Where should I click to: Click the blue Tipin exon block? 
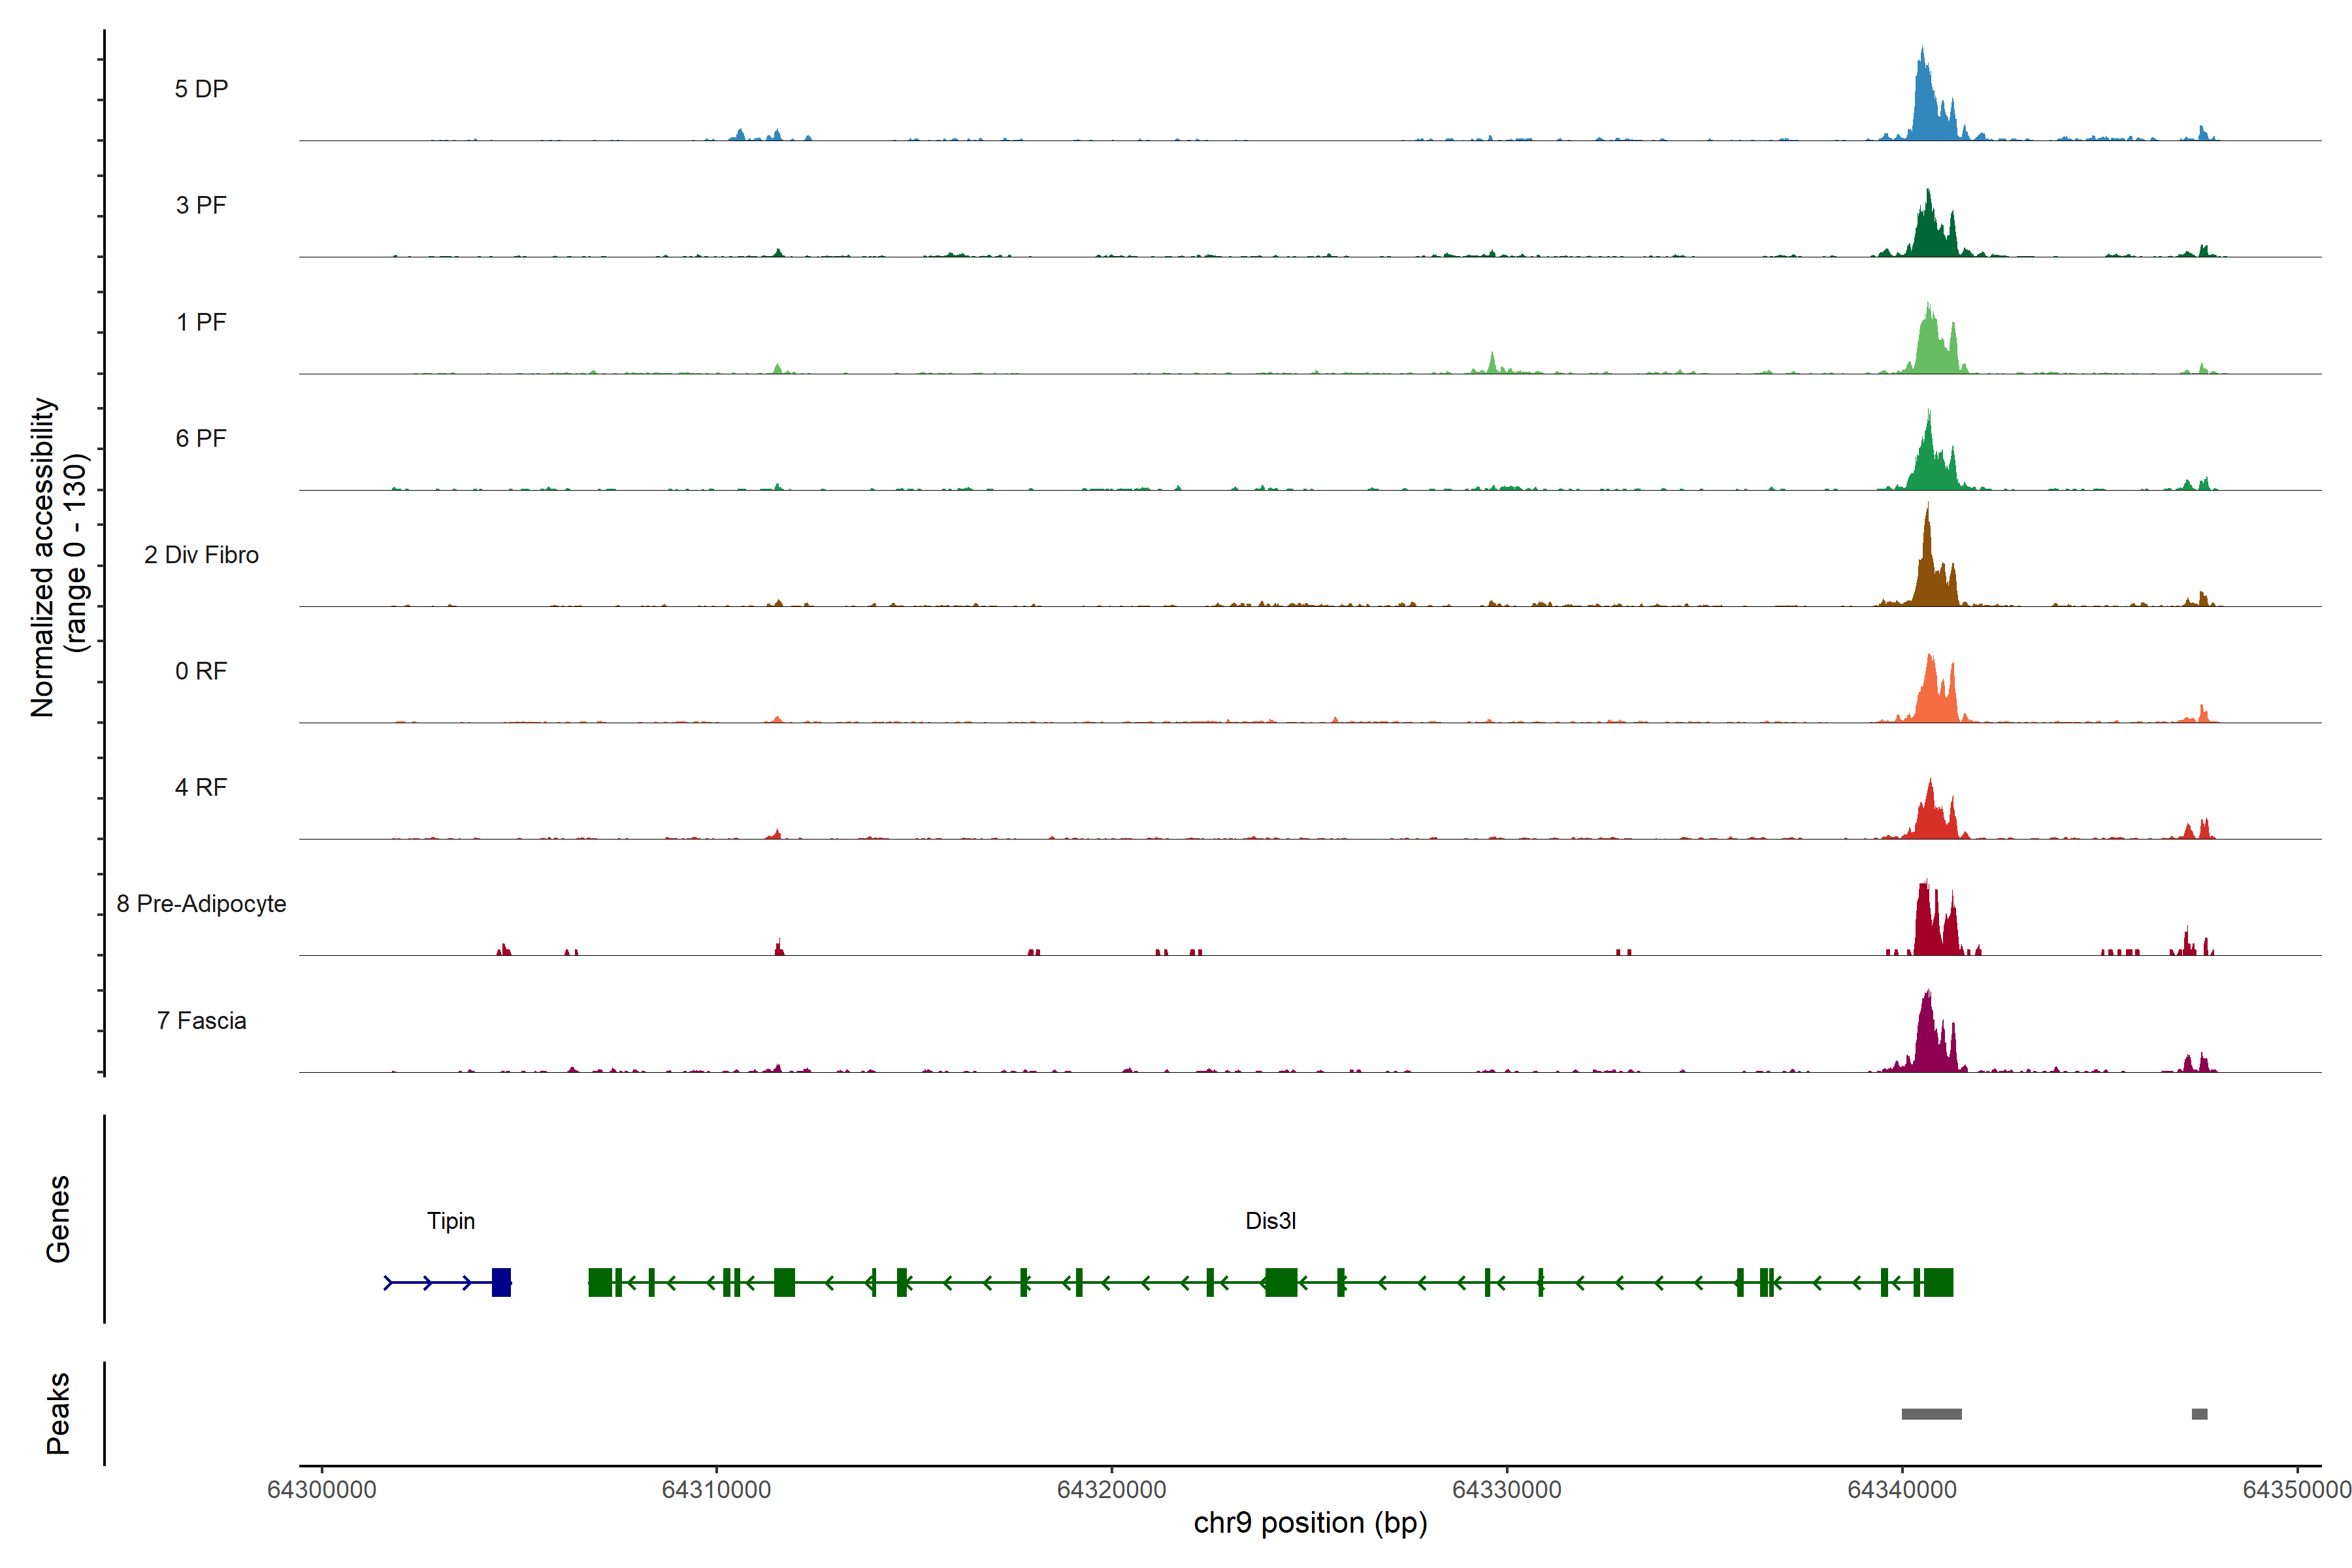coord(501,1282)
